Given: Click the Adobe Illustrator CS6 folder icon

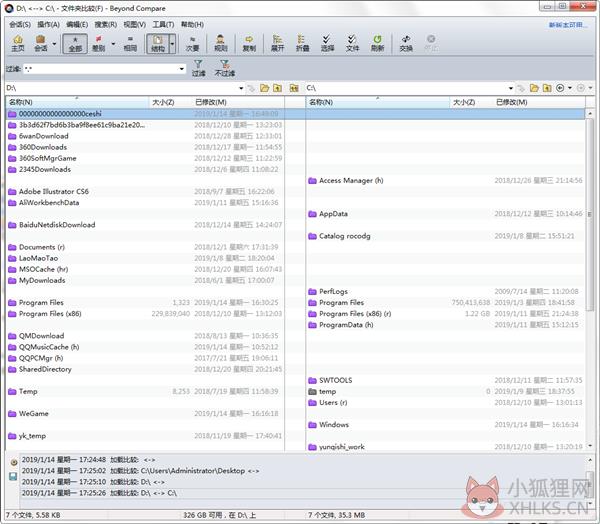Looking at the screenshot, I should [x=12, y=191].
